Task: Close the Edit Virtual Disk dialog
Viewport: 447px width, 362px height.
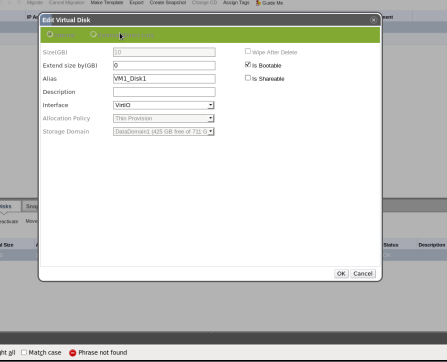Action: click(x=373, y=20)
